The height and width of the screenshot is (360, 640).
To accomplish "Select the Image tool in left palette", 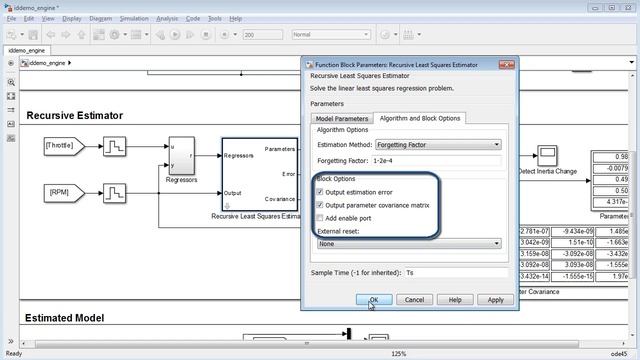I will (11, 138).
